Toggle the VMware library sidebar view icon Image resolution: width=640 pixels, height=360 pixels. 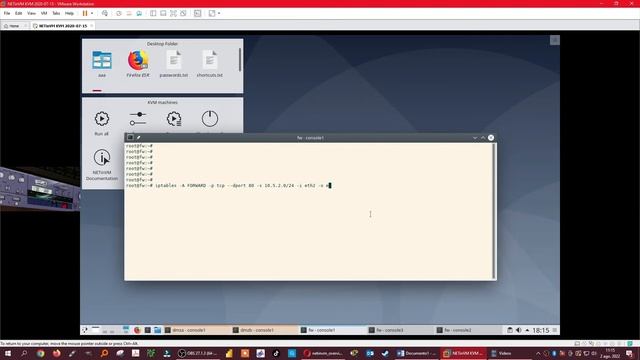point(153,13)
